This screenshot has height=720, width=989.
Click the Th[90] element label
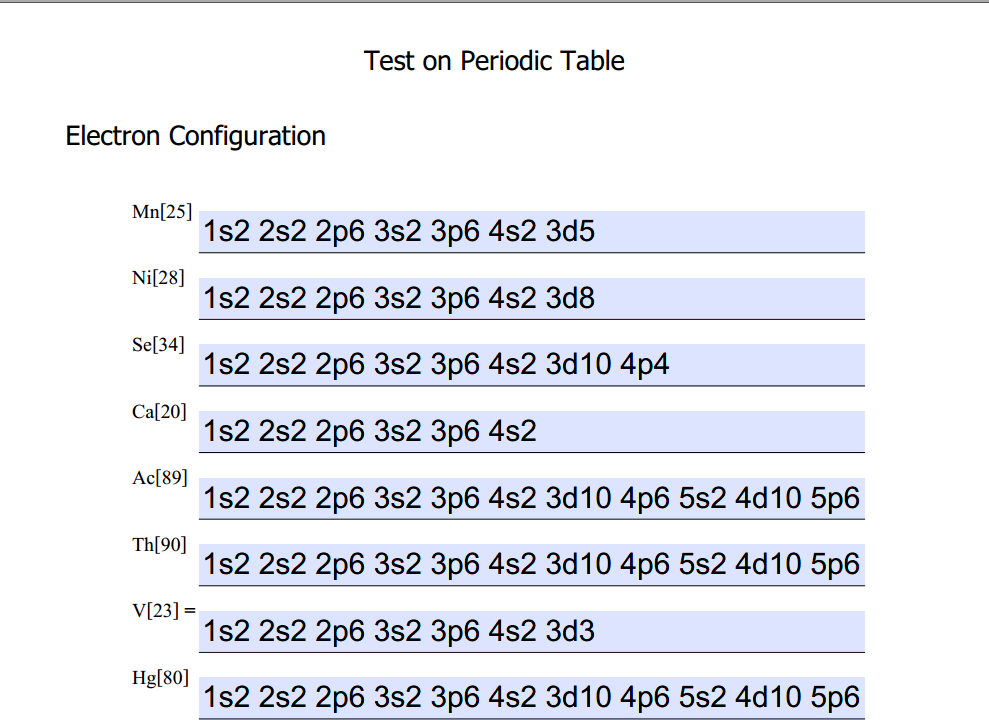tap(159, 545)
